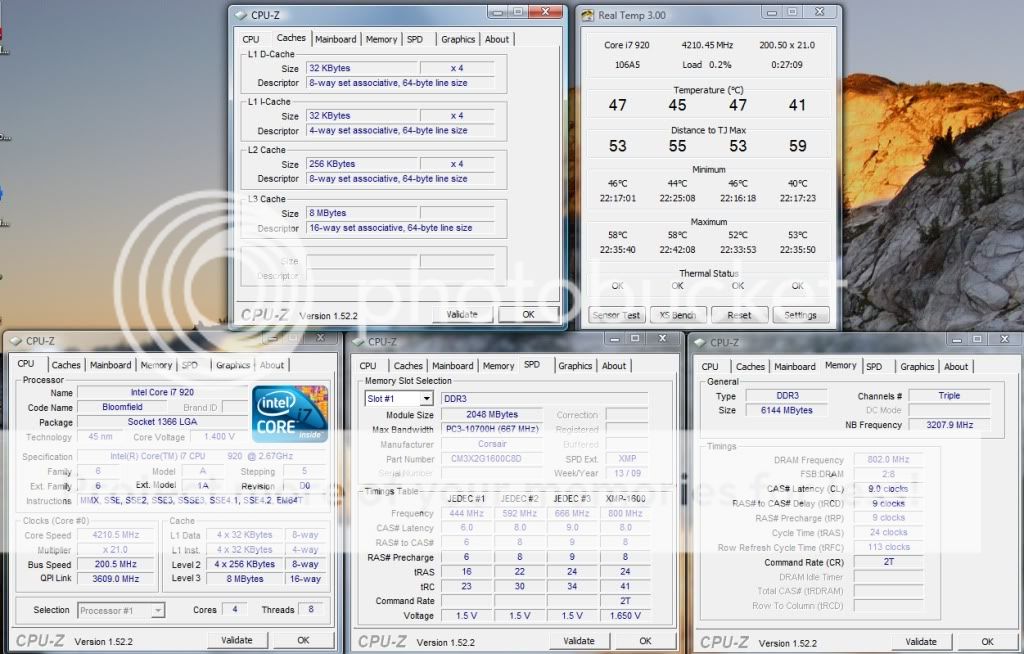The height and width of the screenshot is (654, 1024).
Task: Click the Memory Size value '6144 MBytes'
Action: coord(786,410)
